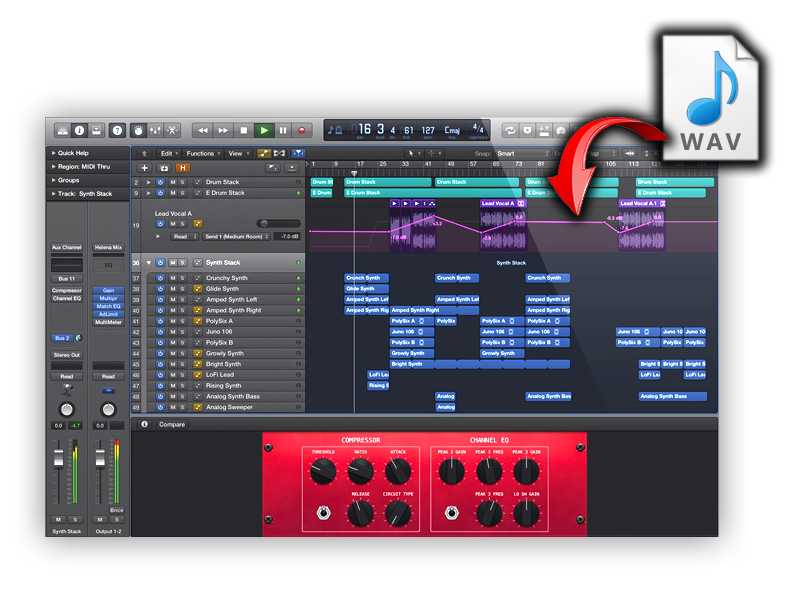Expand the Drum Stack track disclosure triangle
Viewport: 800px width, 600px height.
148,182
